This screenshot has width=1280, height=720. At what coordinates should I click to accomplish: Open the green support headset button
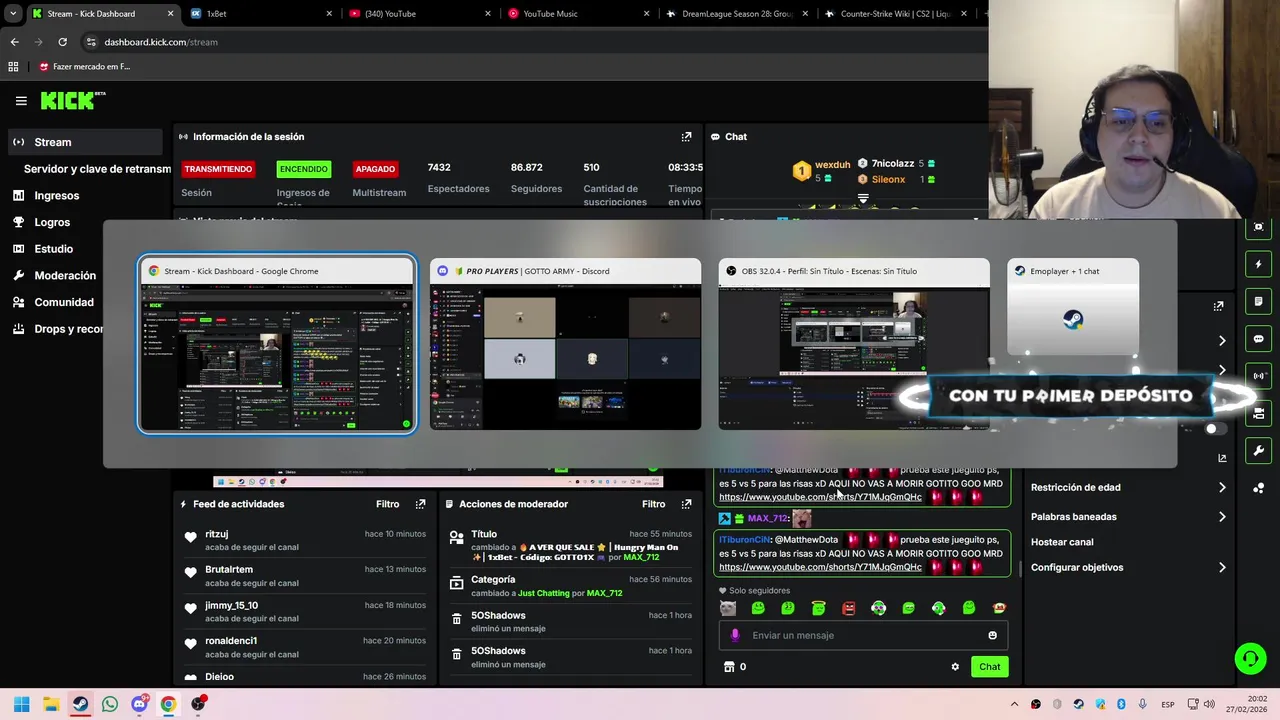pyautogui.click(x=1250, y=658)
